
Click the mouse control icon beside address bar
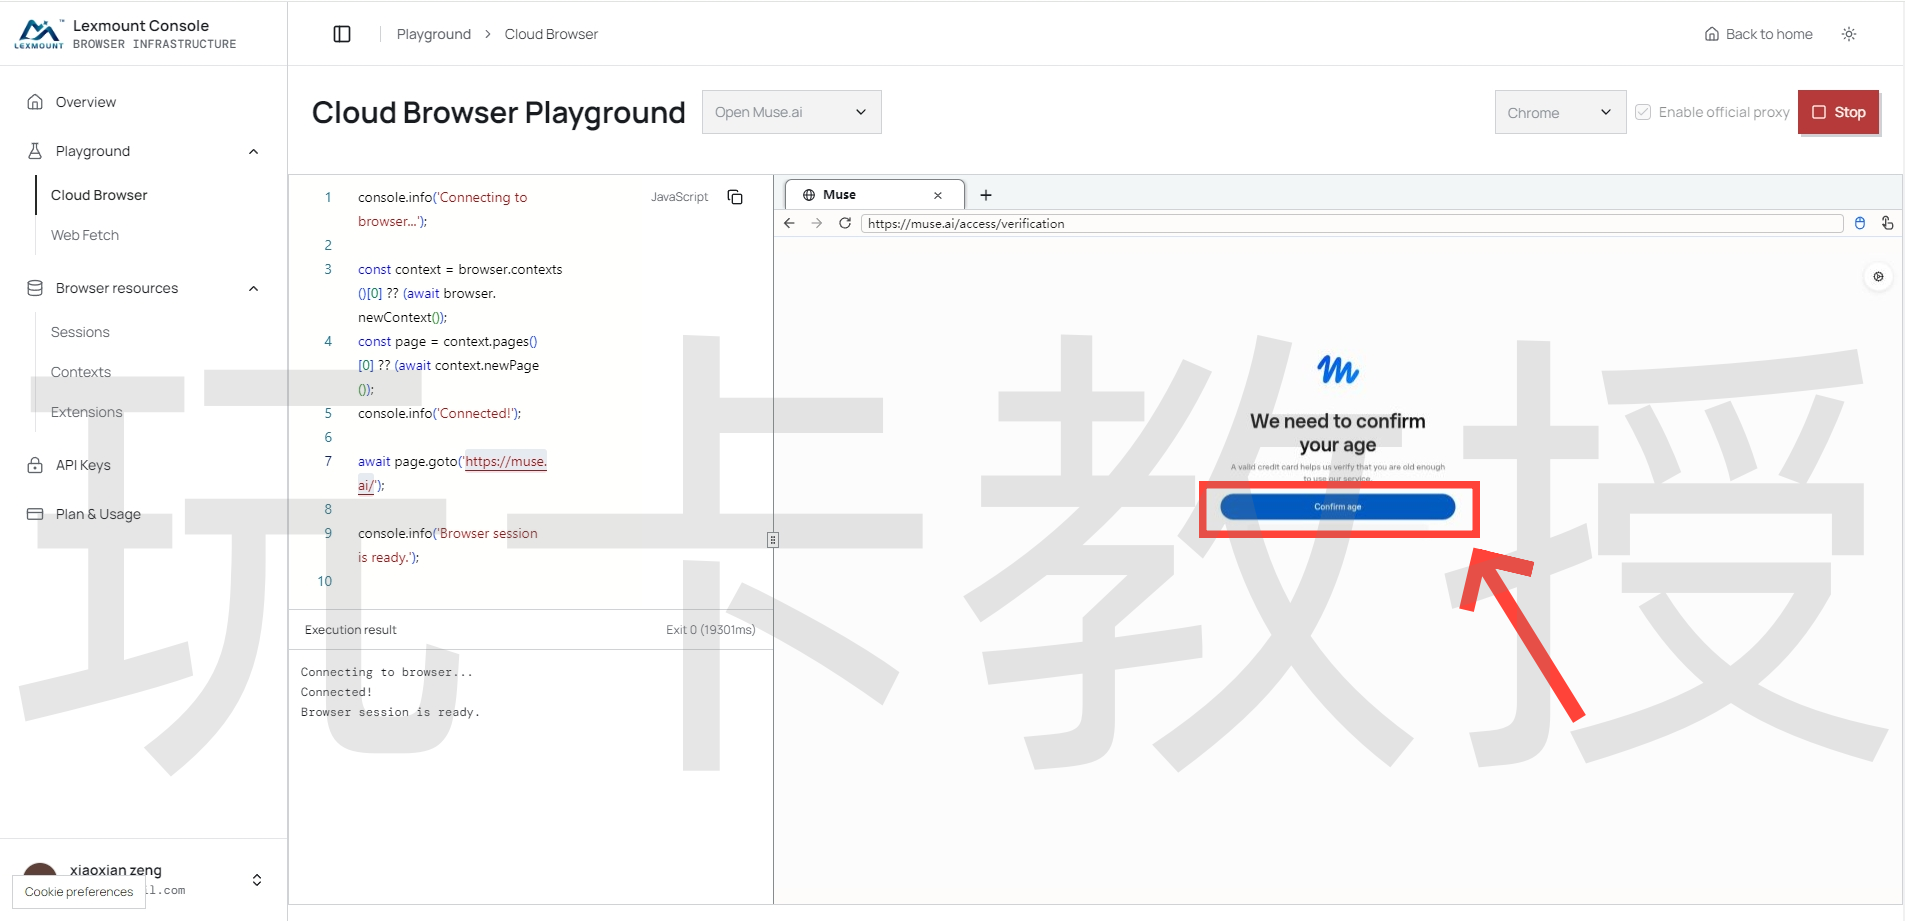1860,223
